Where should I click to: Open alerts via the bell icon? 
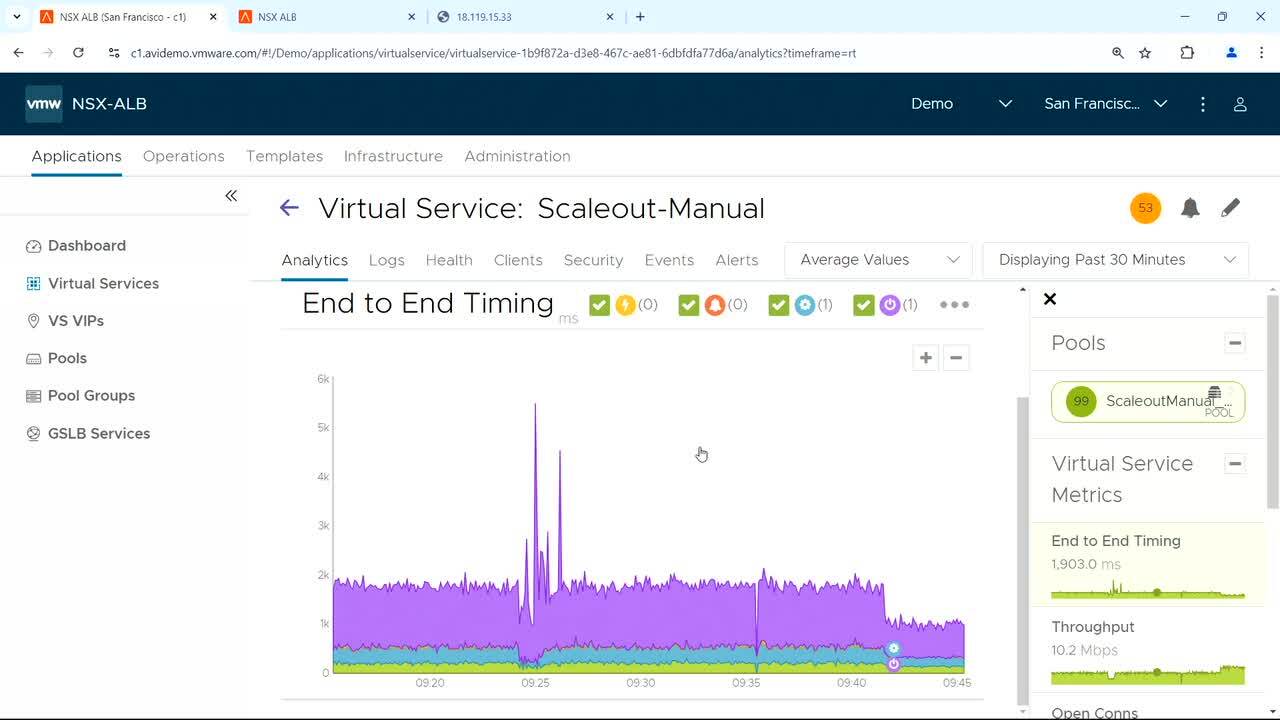1190,208
